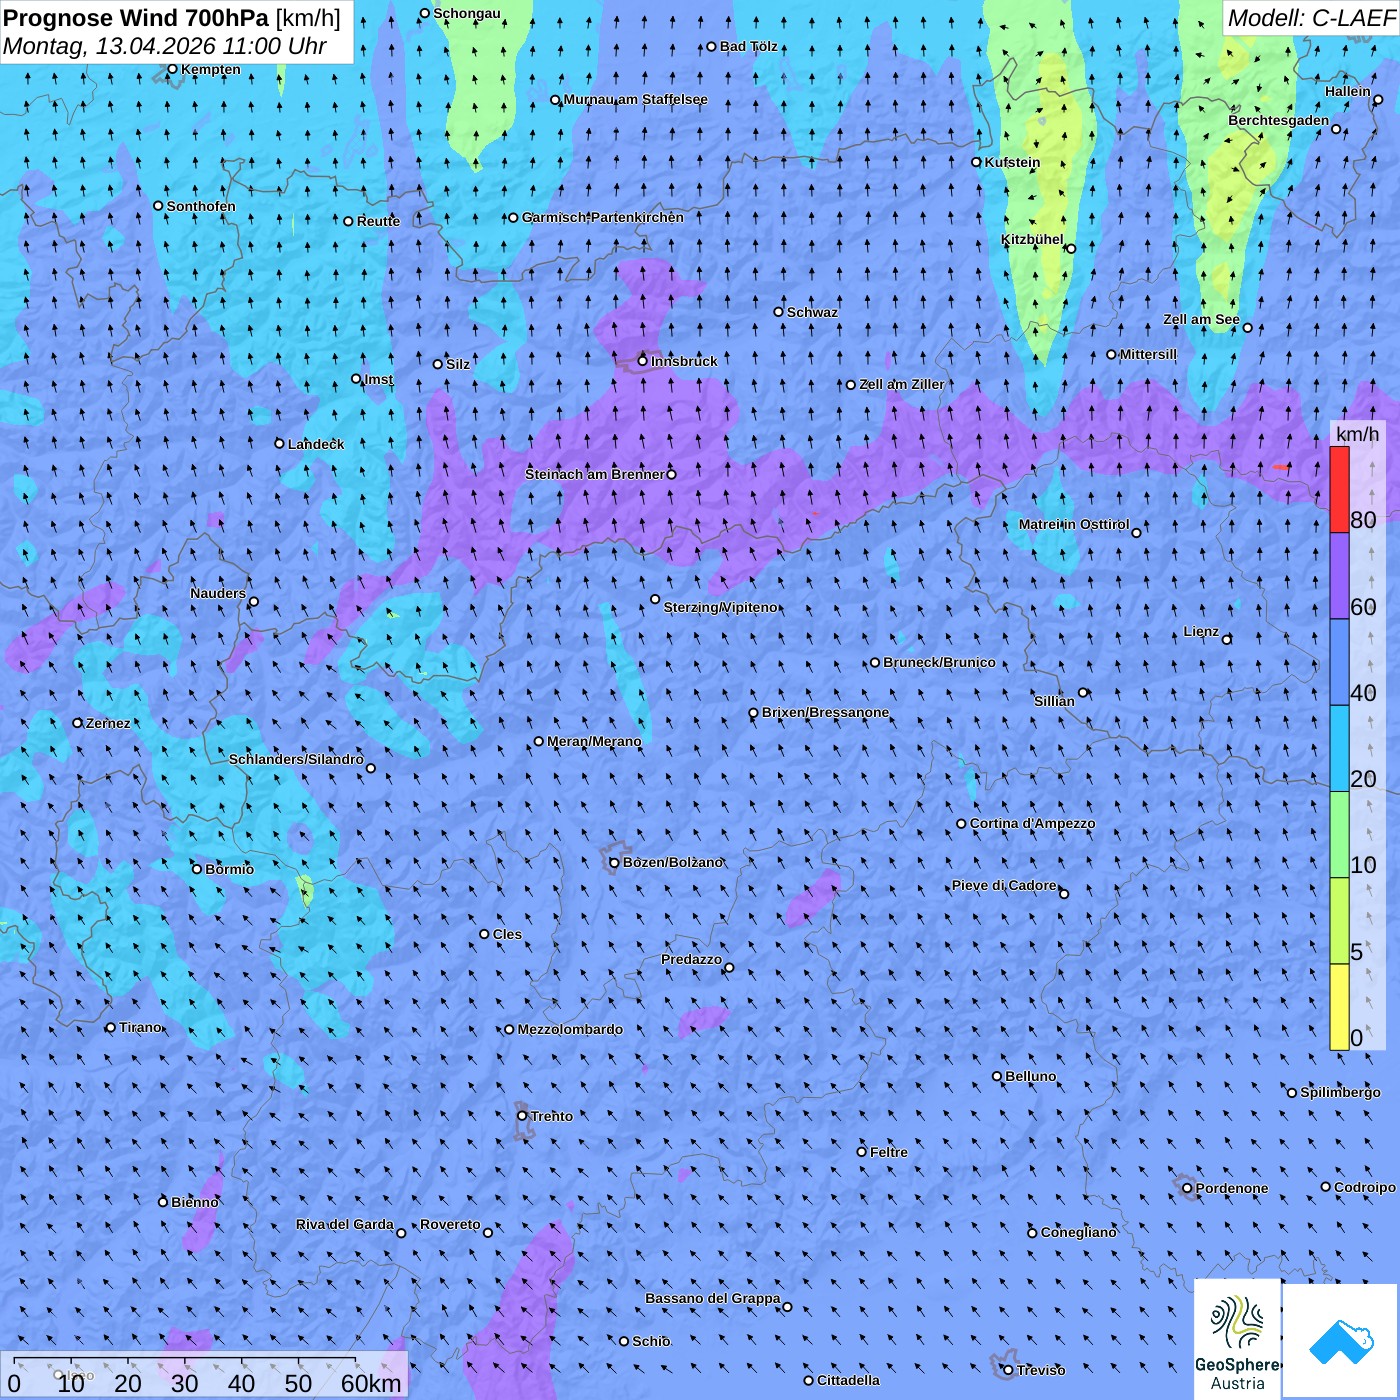Click the 'Belluno' label
The height and width of the screenshot is (1400, 1400).
pyautogui.click(x=1030, y=1076)
